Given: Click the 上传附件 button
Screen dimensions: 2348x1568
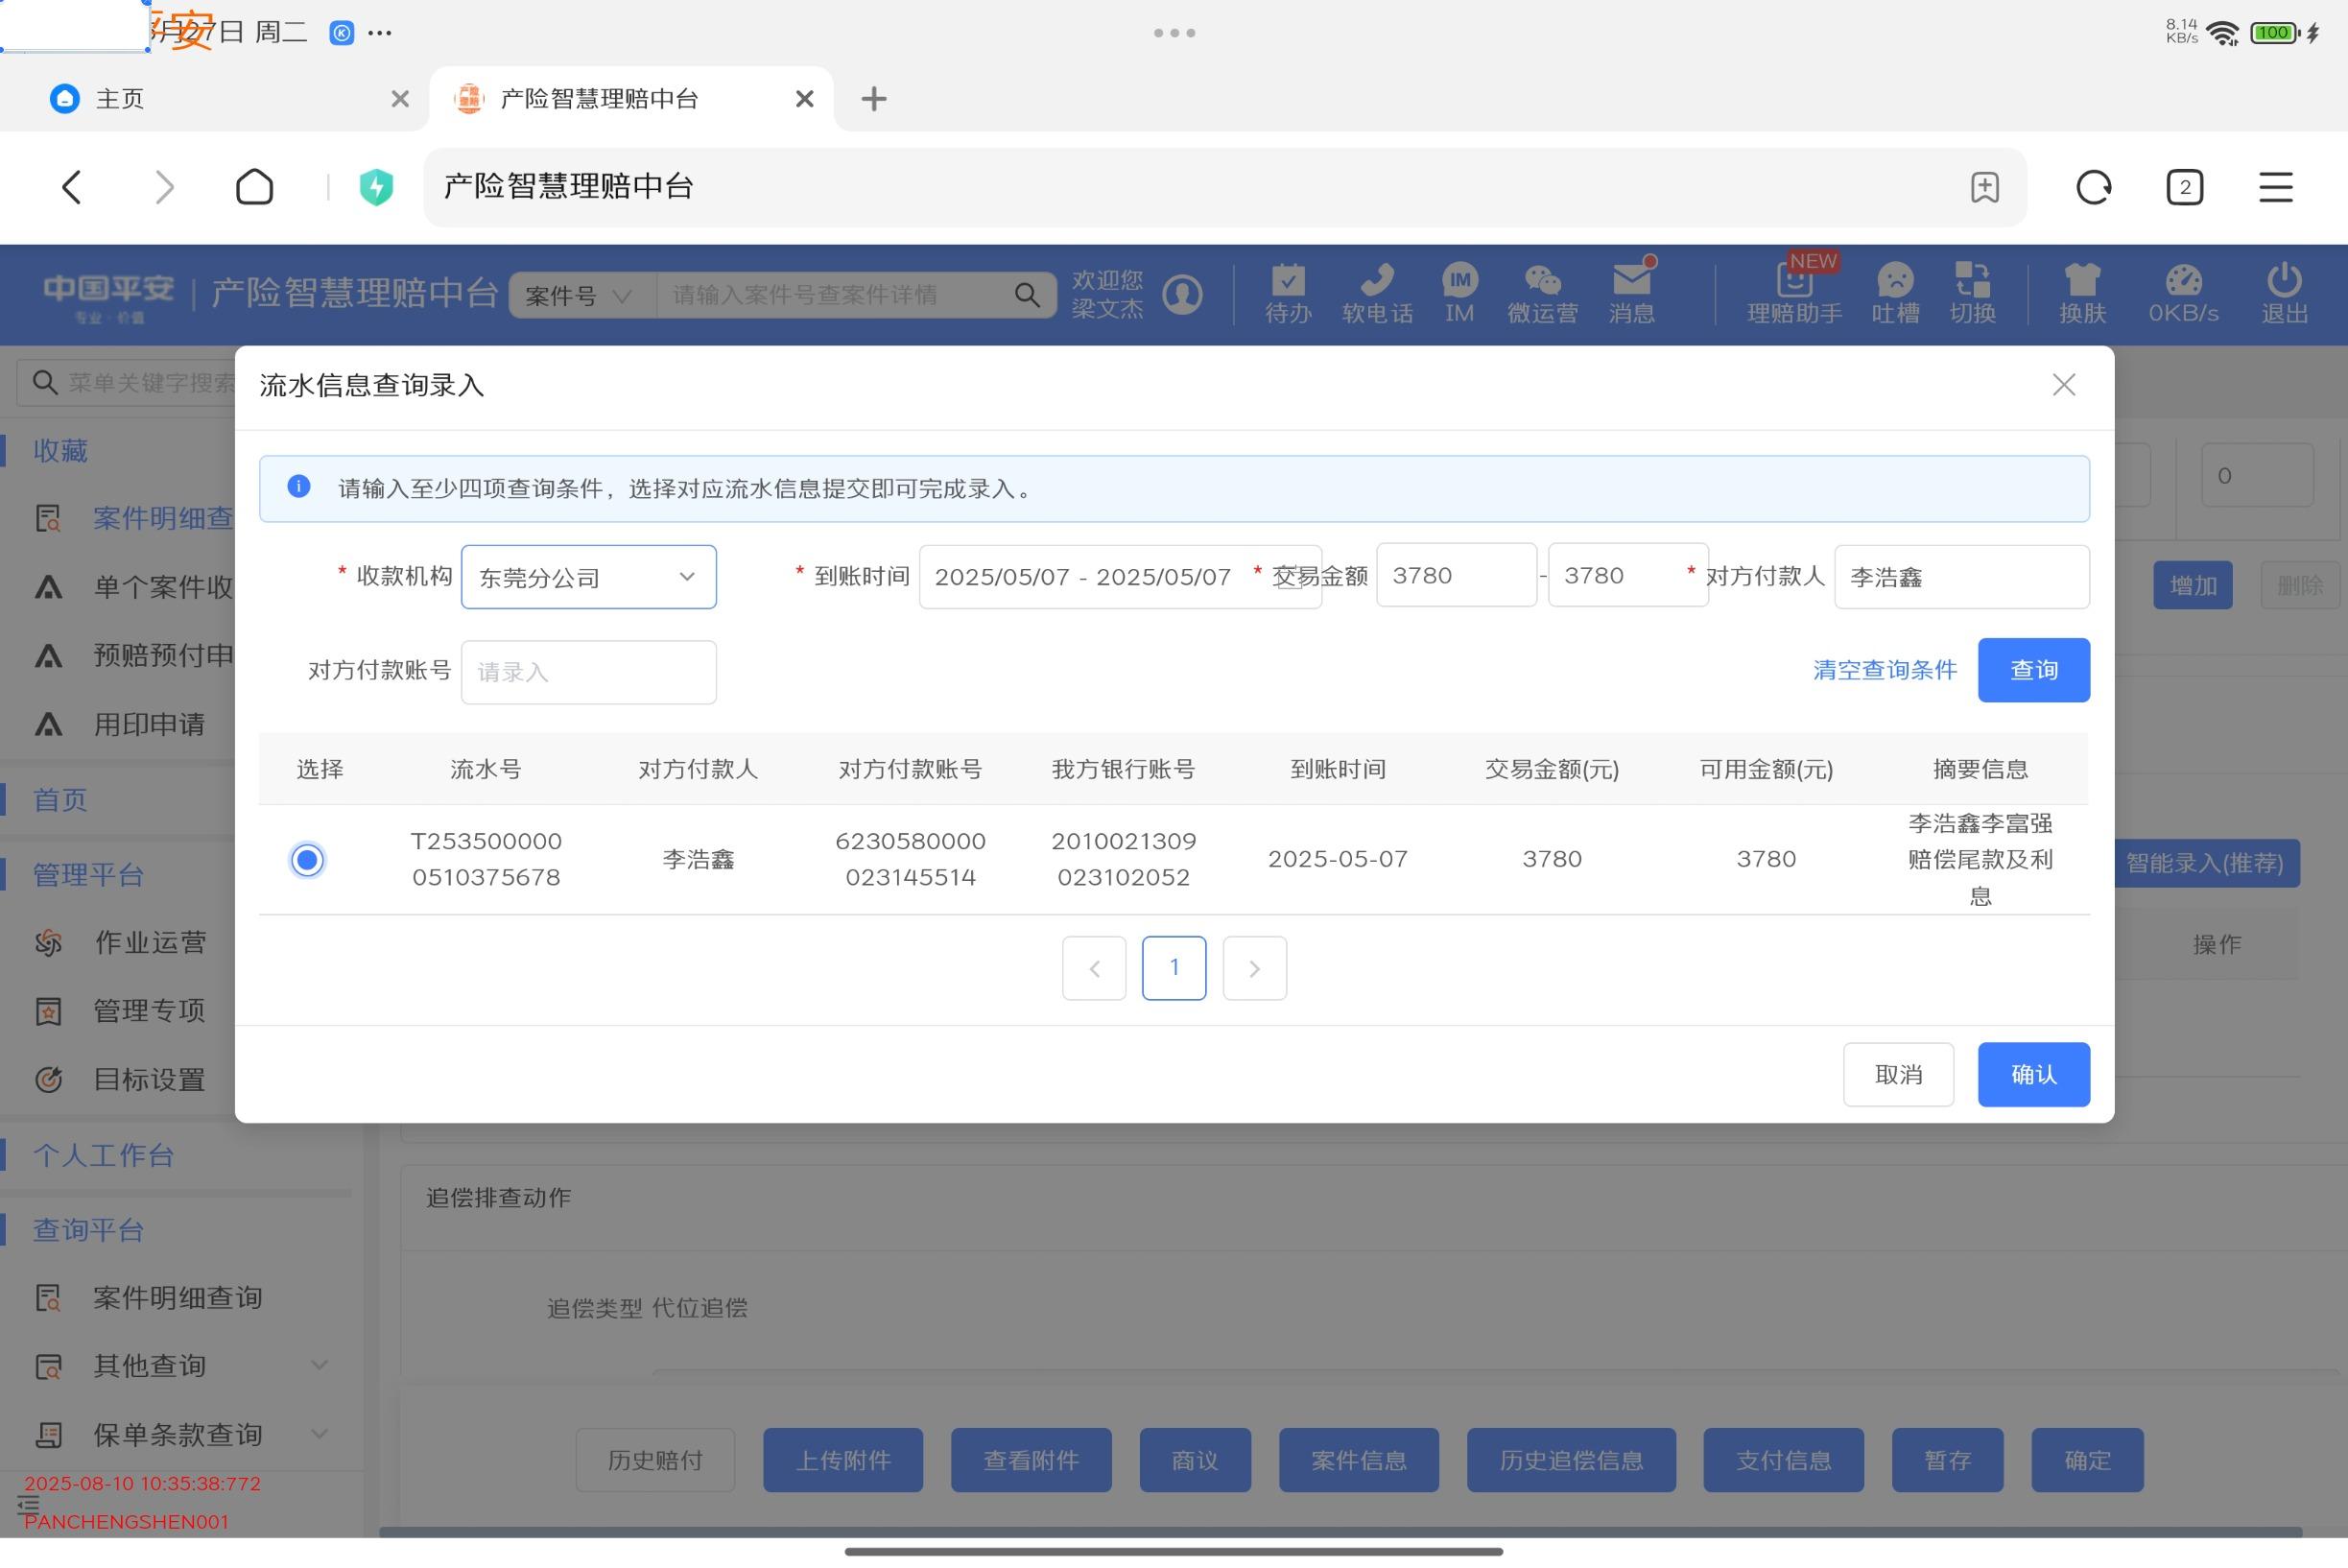Looking at the screenshot, I should pos(843,1460).
